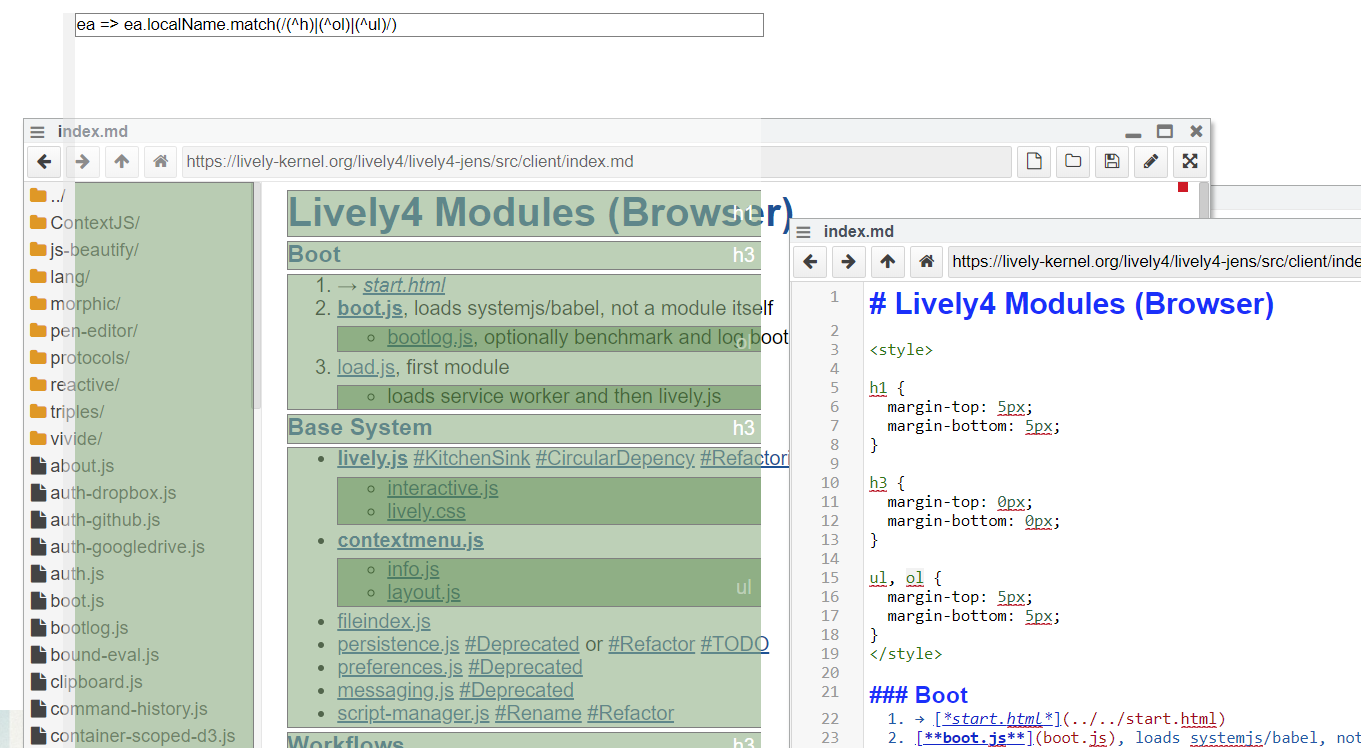Click the filter expression text field at top

tap(419, 25)
